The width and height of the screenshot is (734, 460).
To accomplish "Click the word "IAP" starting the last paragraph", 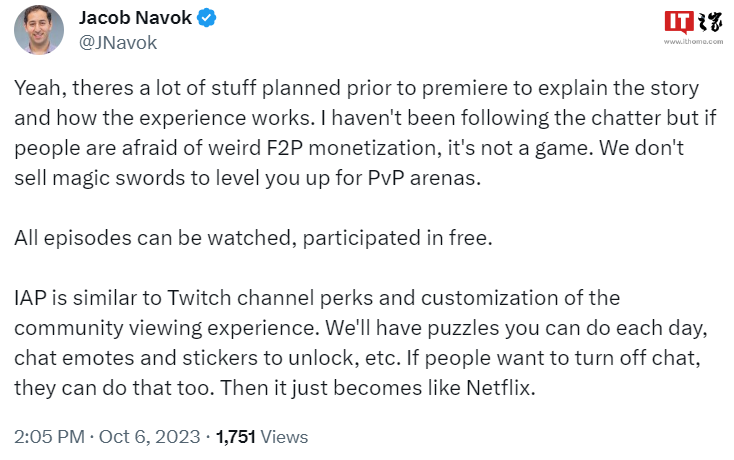I will pyautogui.click(x=30, y=298).
